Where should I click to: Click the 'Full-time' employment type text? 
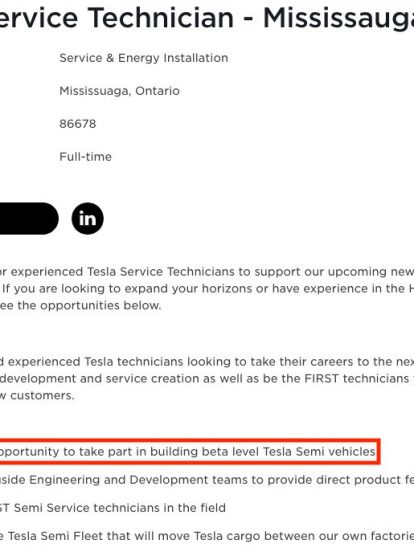(85, 157)
